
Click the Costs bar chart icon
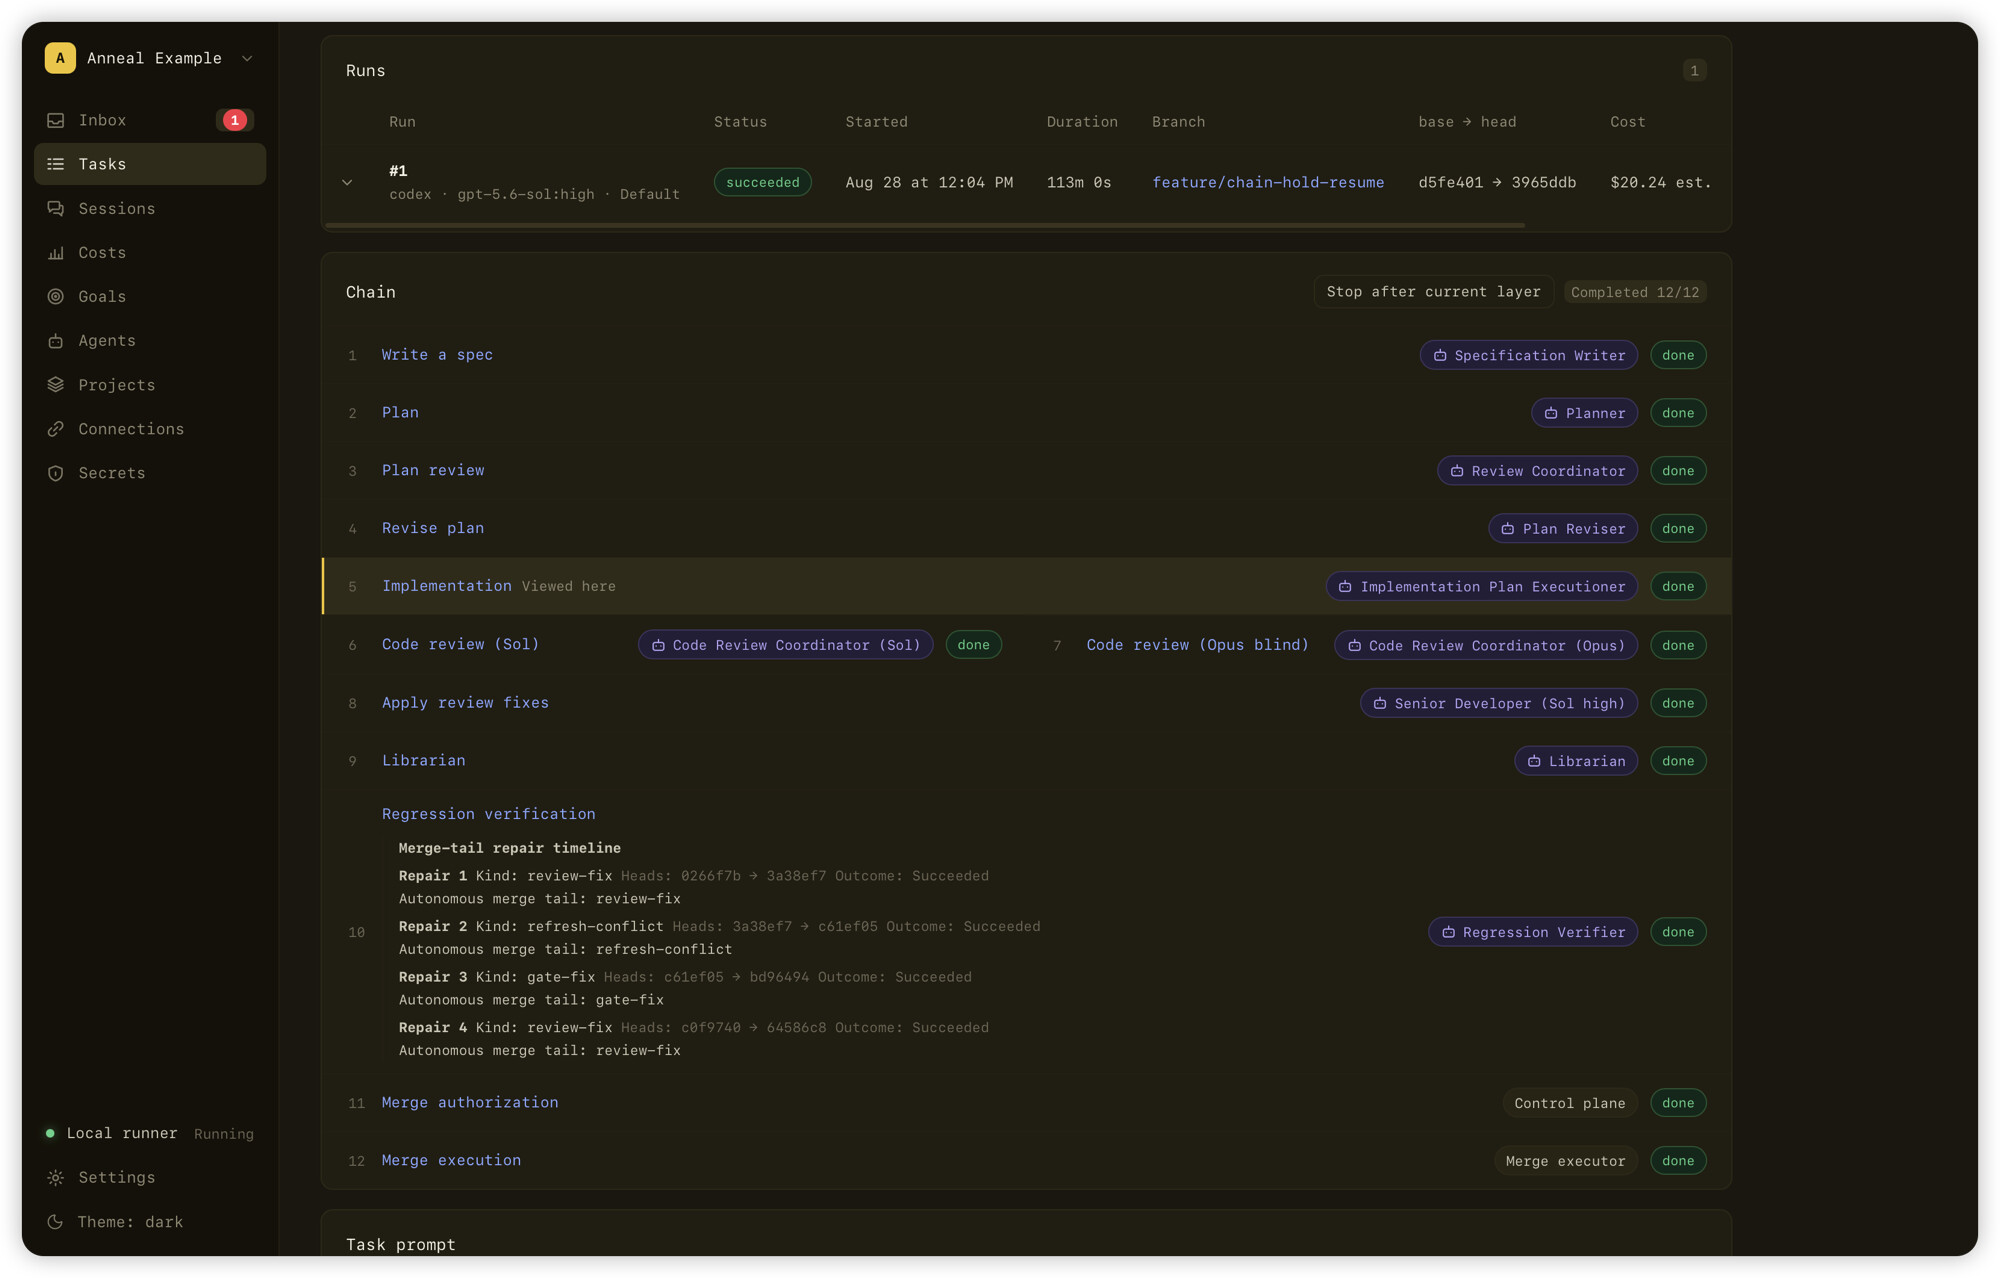click(56, 252)
